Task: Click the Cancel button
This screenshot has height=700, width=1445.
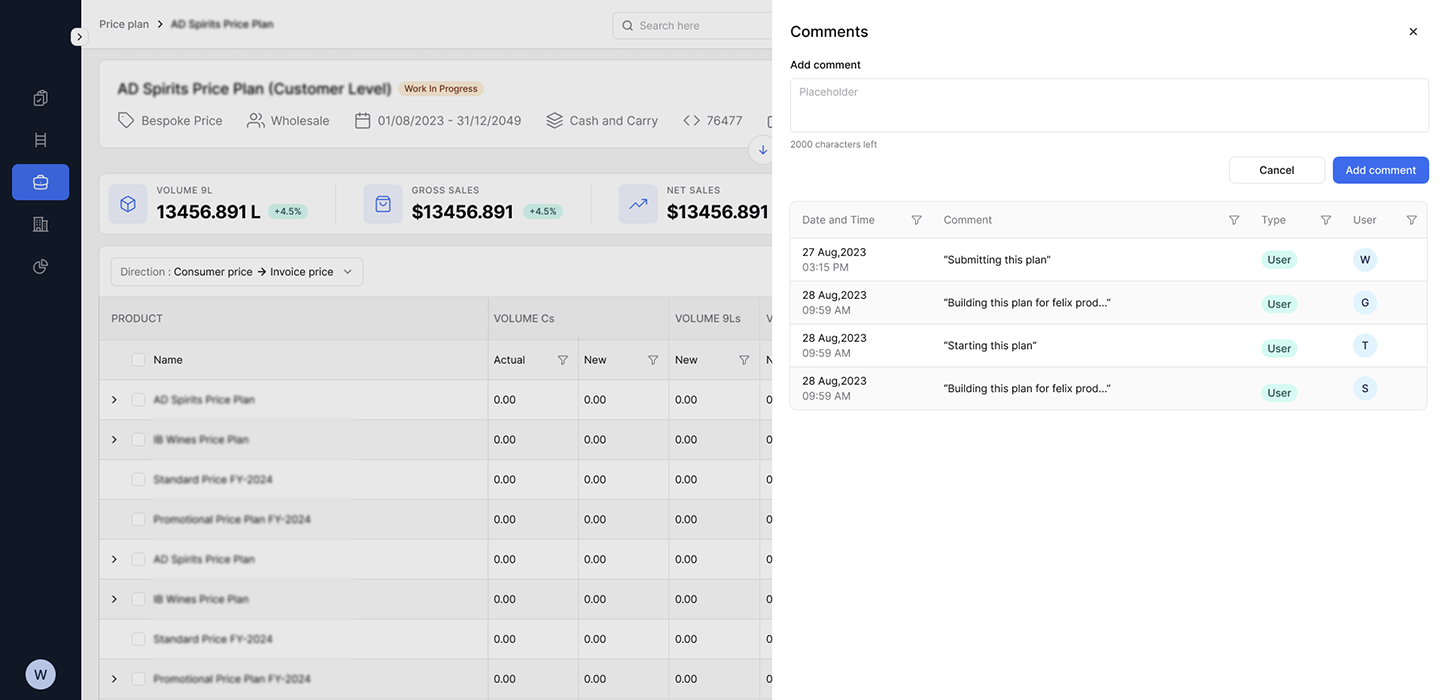Action: point(1276,170)
